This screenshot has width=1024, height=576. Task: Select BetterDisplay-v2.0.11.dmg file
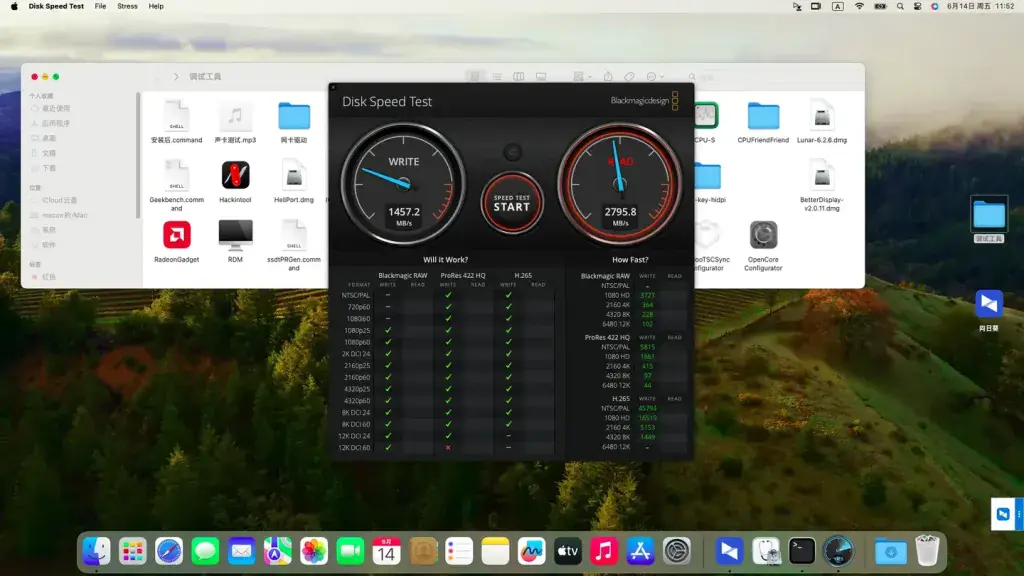coord(822,185)
